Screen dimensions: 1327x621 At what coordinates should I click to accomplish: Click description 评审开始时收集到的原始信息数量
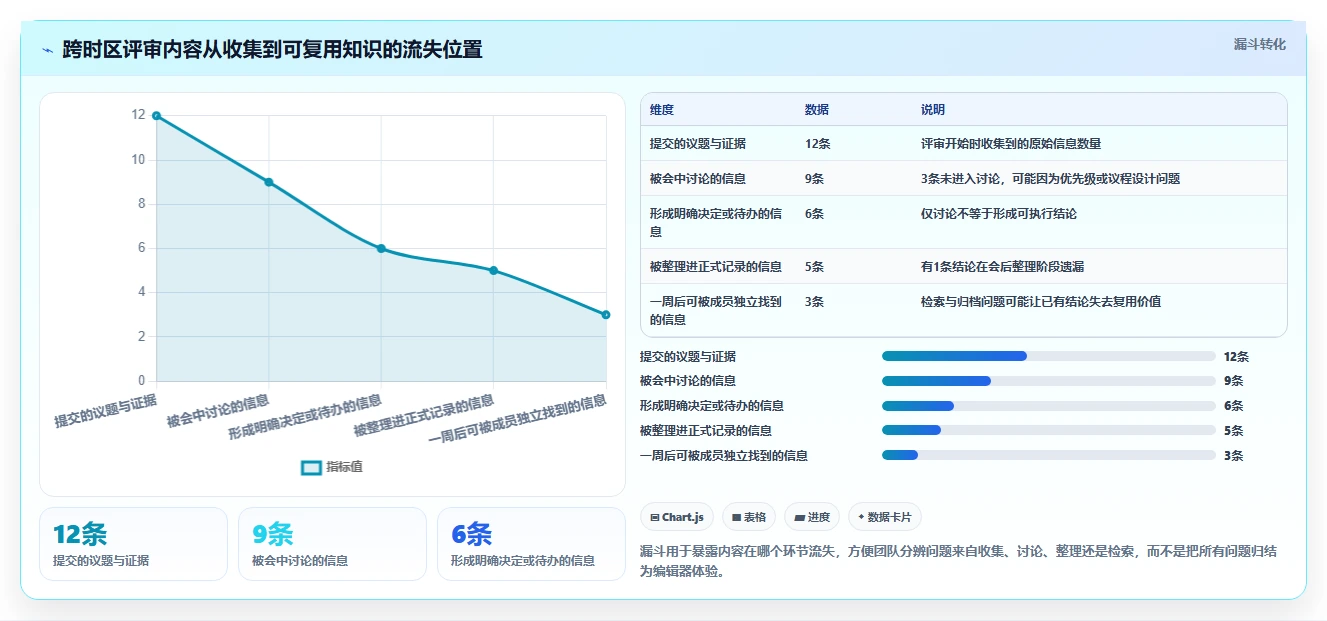click(x=1011, y=144)
